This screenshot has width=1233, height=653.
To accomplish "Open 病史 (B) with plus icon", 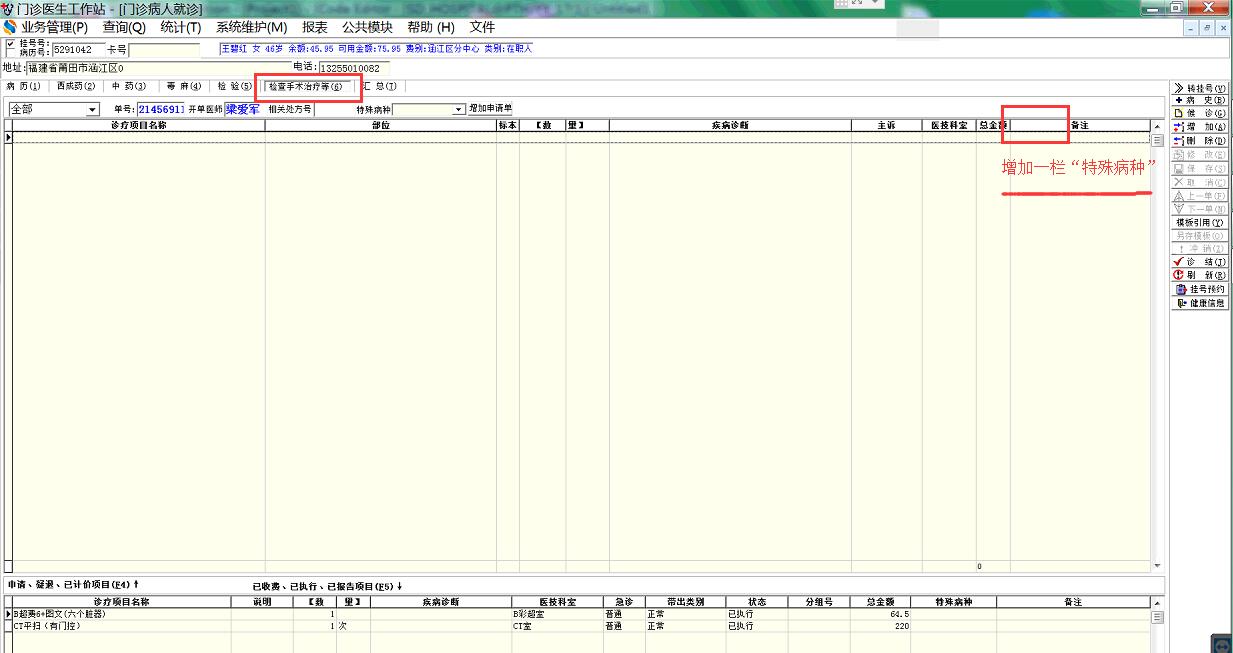I will tap(1199, 100).
